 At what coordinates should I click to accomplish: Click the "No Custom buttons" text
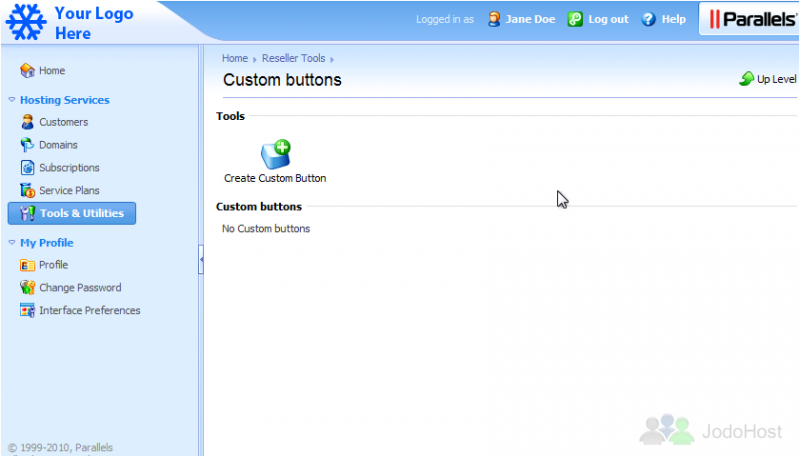click(266, 228)
